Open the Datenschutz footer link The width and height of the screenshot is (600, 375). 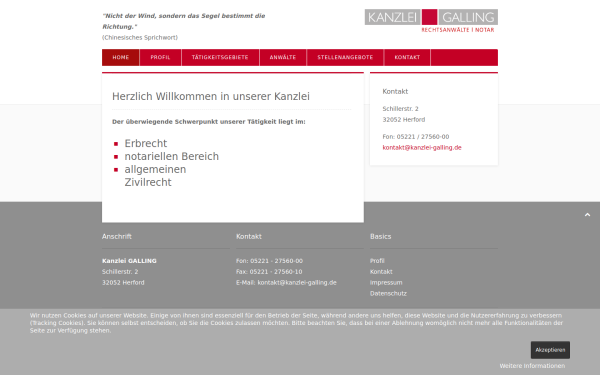[388, 293]
